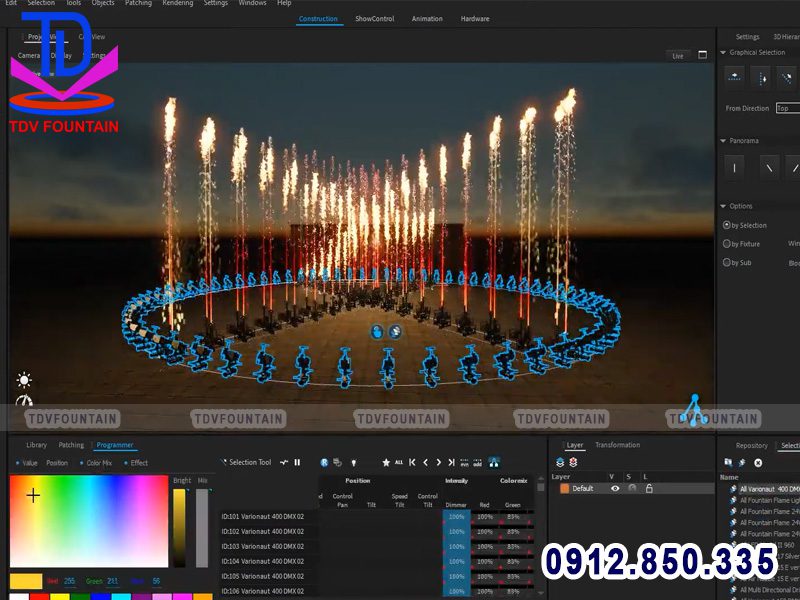Click the blue hand gizmo in viewport
The image size is (800, 600).
(377, 332)
